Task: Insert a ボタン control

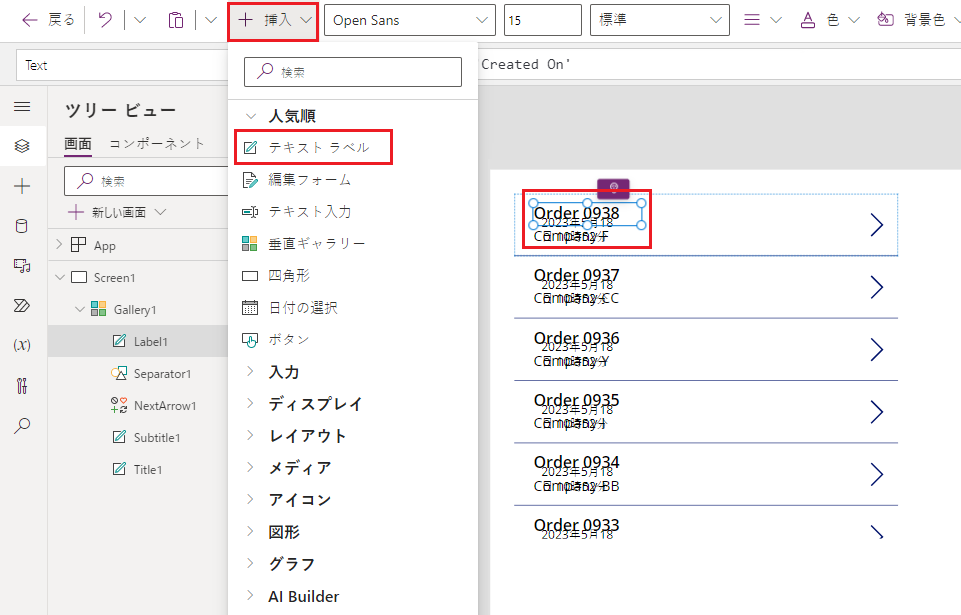Action: [276, 339]
